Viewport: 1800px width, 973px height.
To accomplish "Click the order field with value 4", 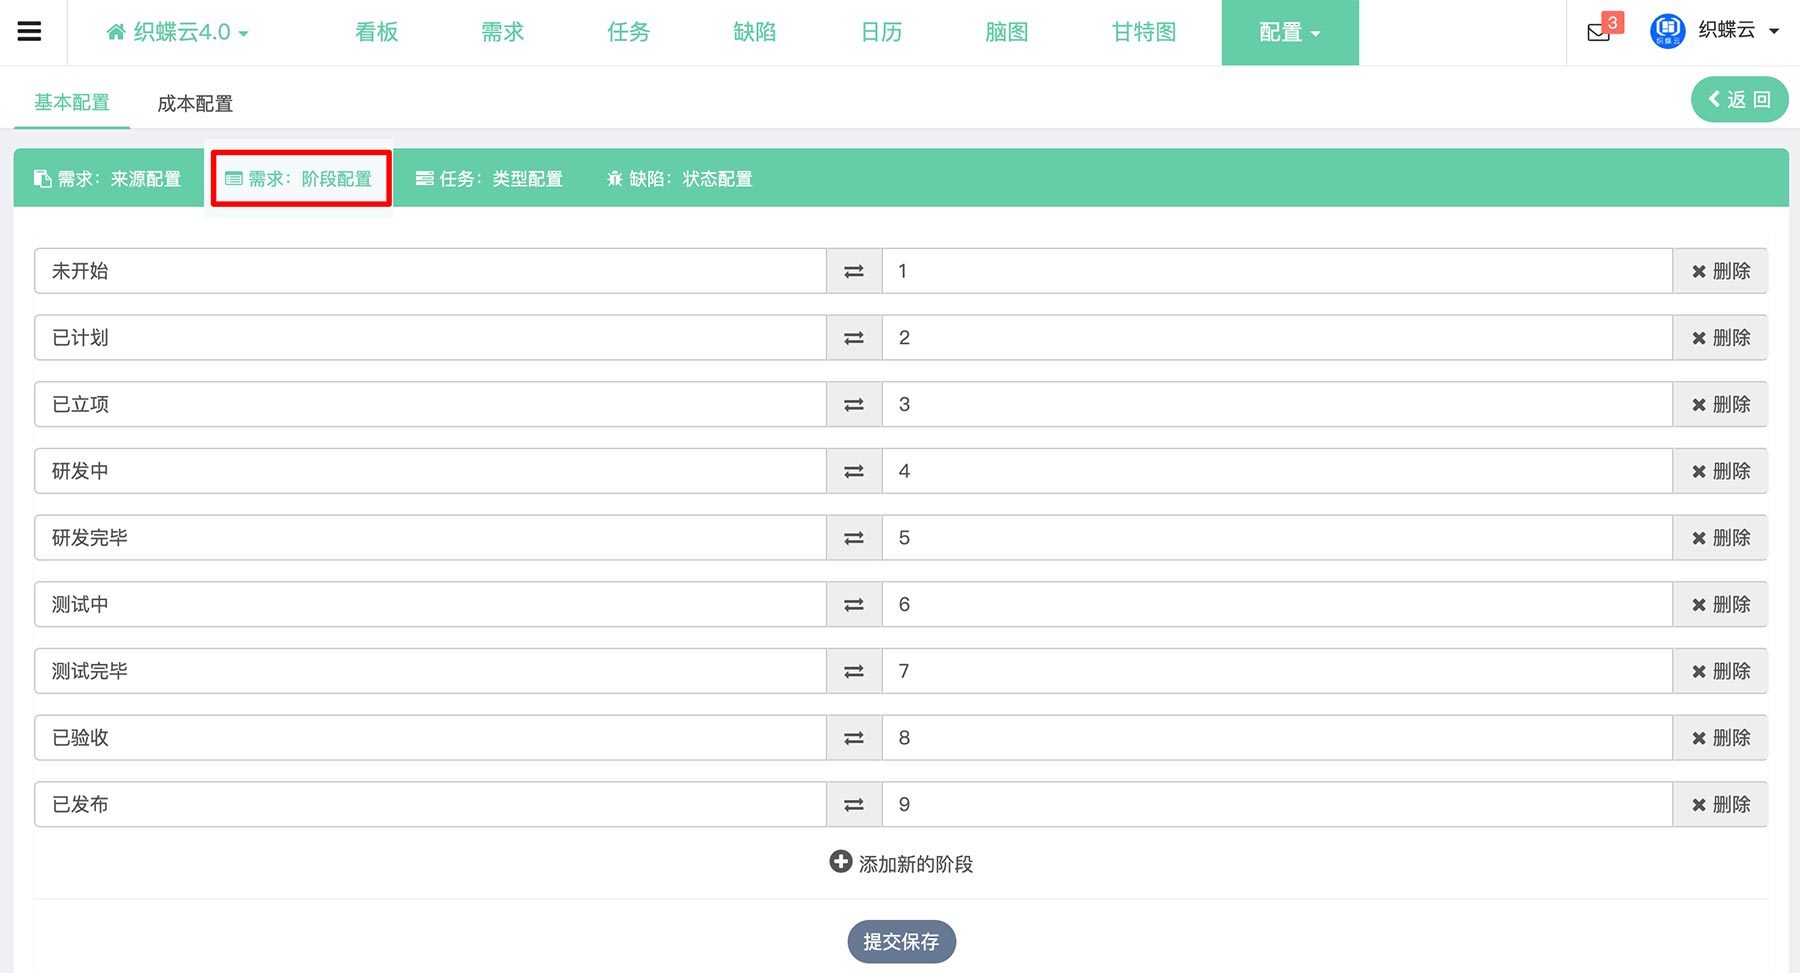I will (1277, 471).
